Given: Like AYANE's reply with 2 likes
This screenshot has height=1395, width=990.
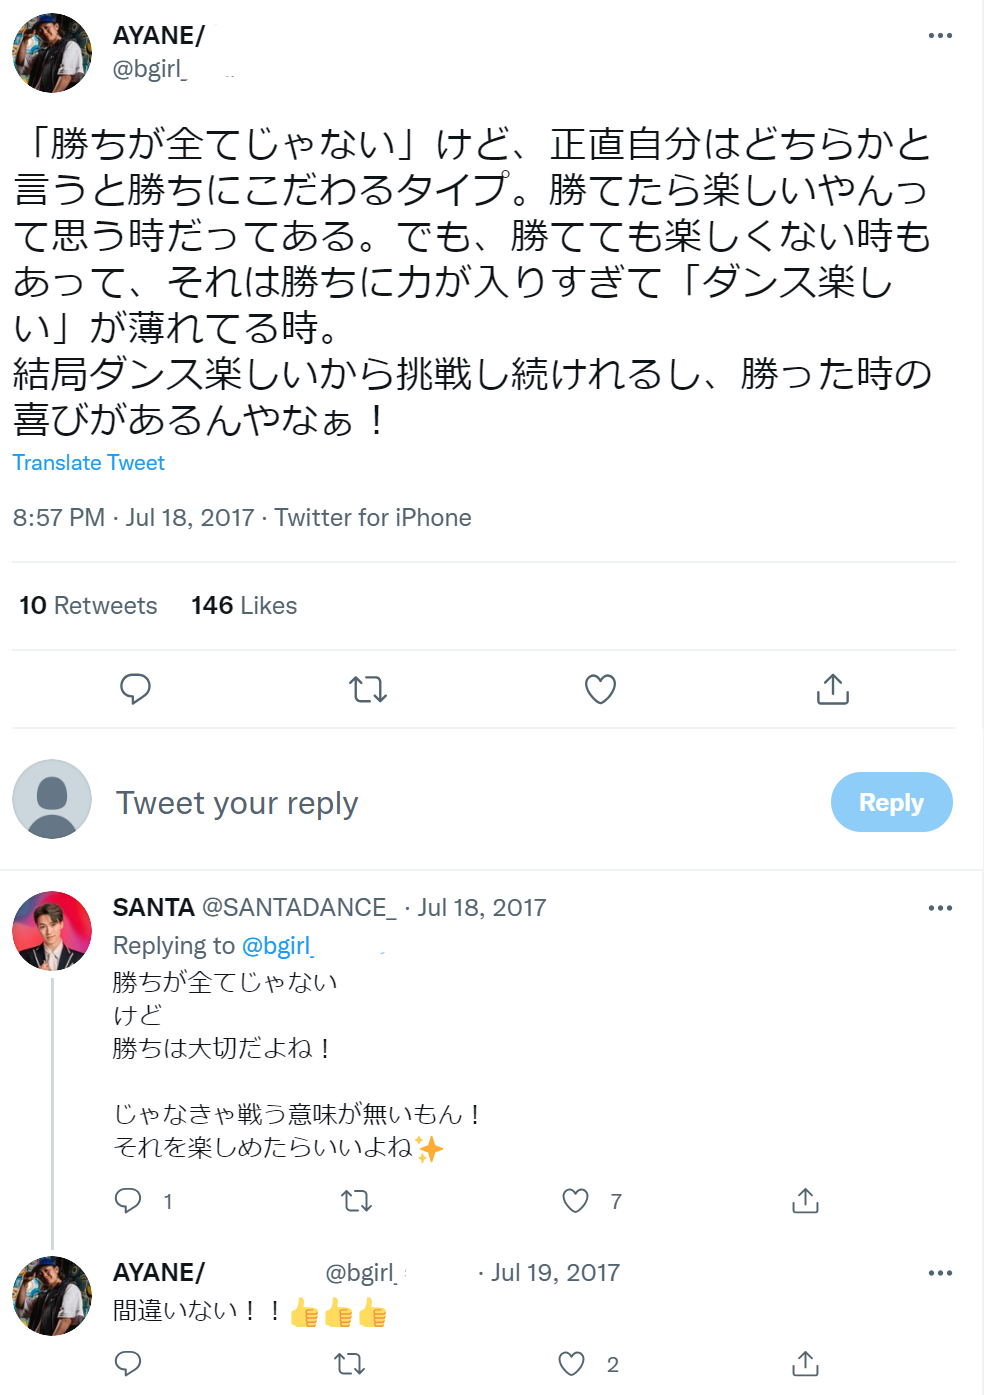Looking at the screenshot, I should 572,1363.
